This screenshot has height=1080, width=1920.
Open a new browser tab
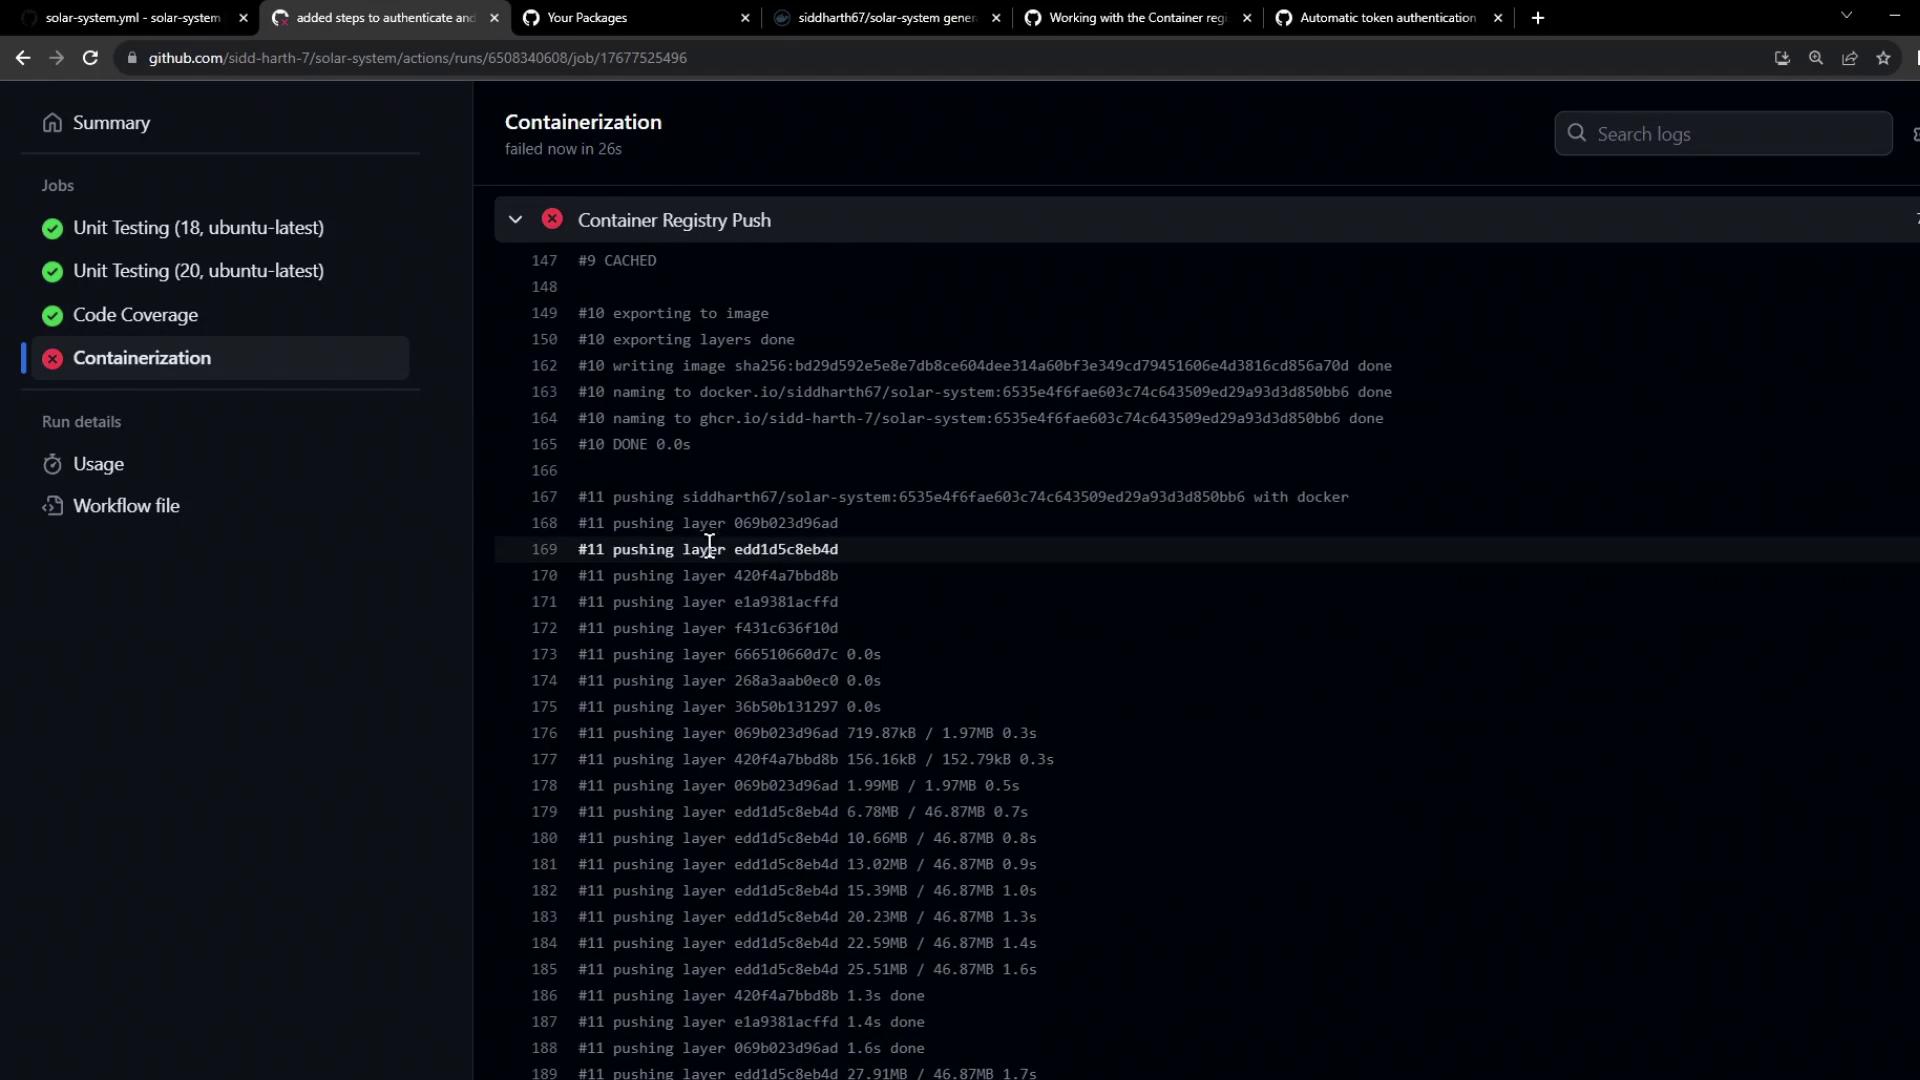coord(1537,18)
